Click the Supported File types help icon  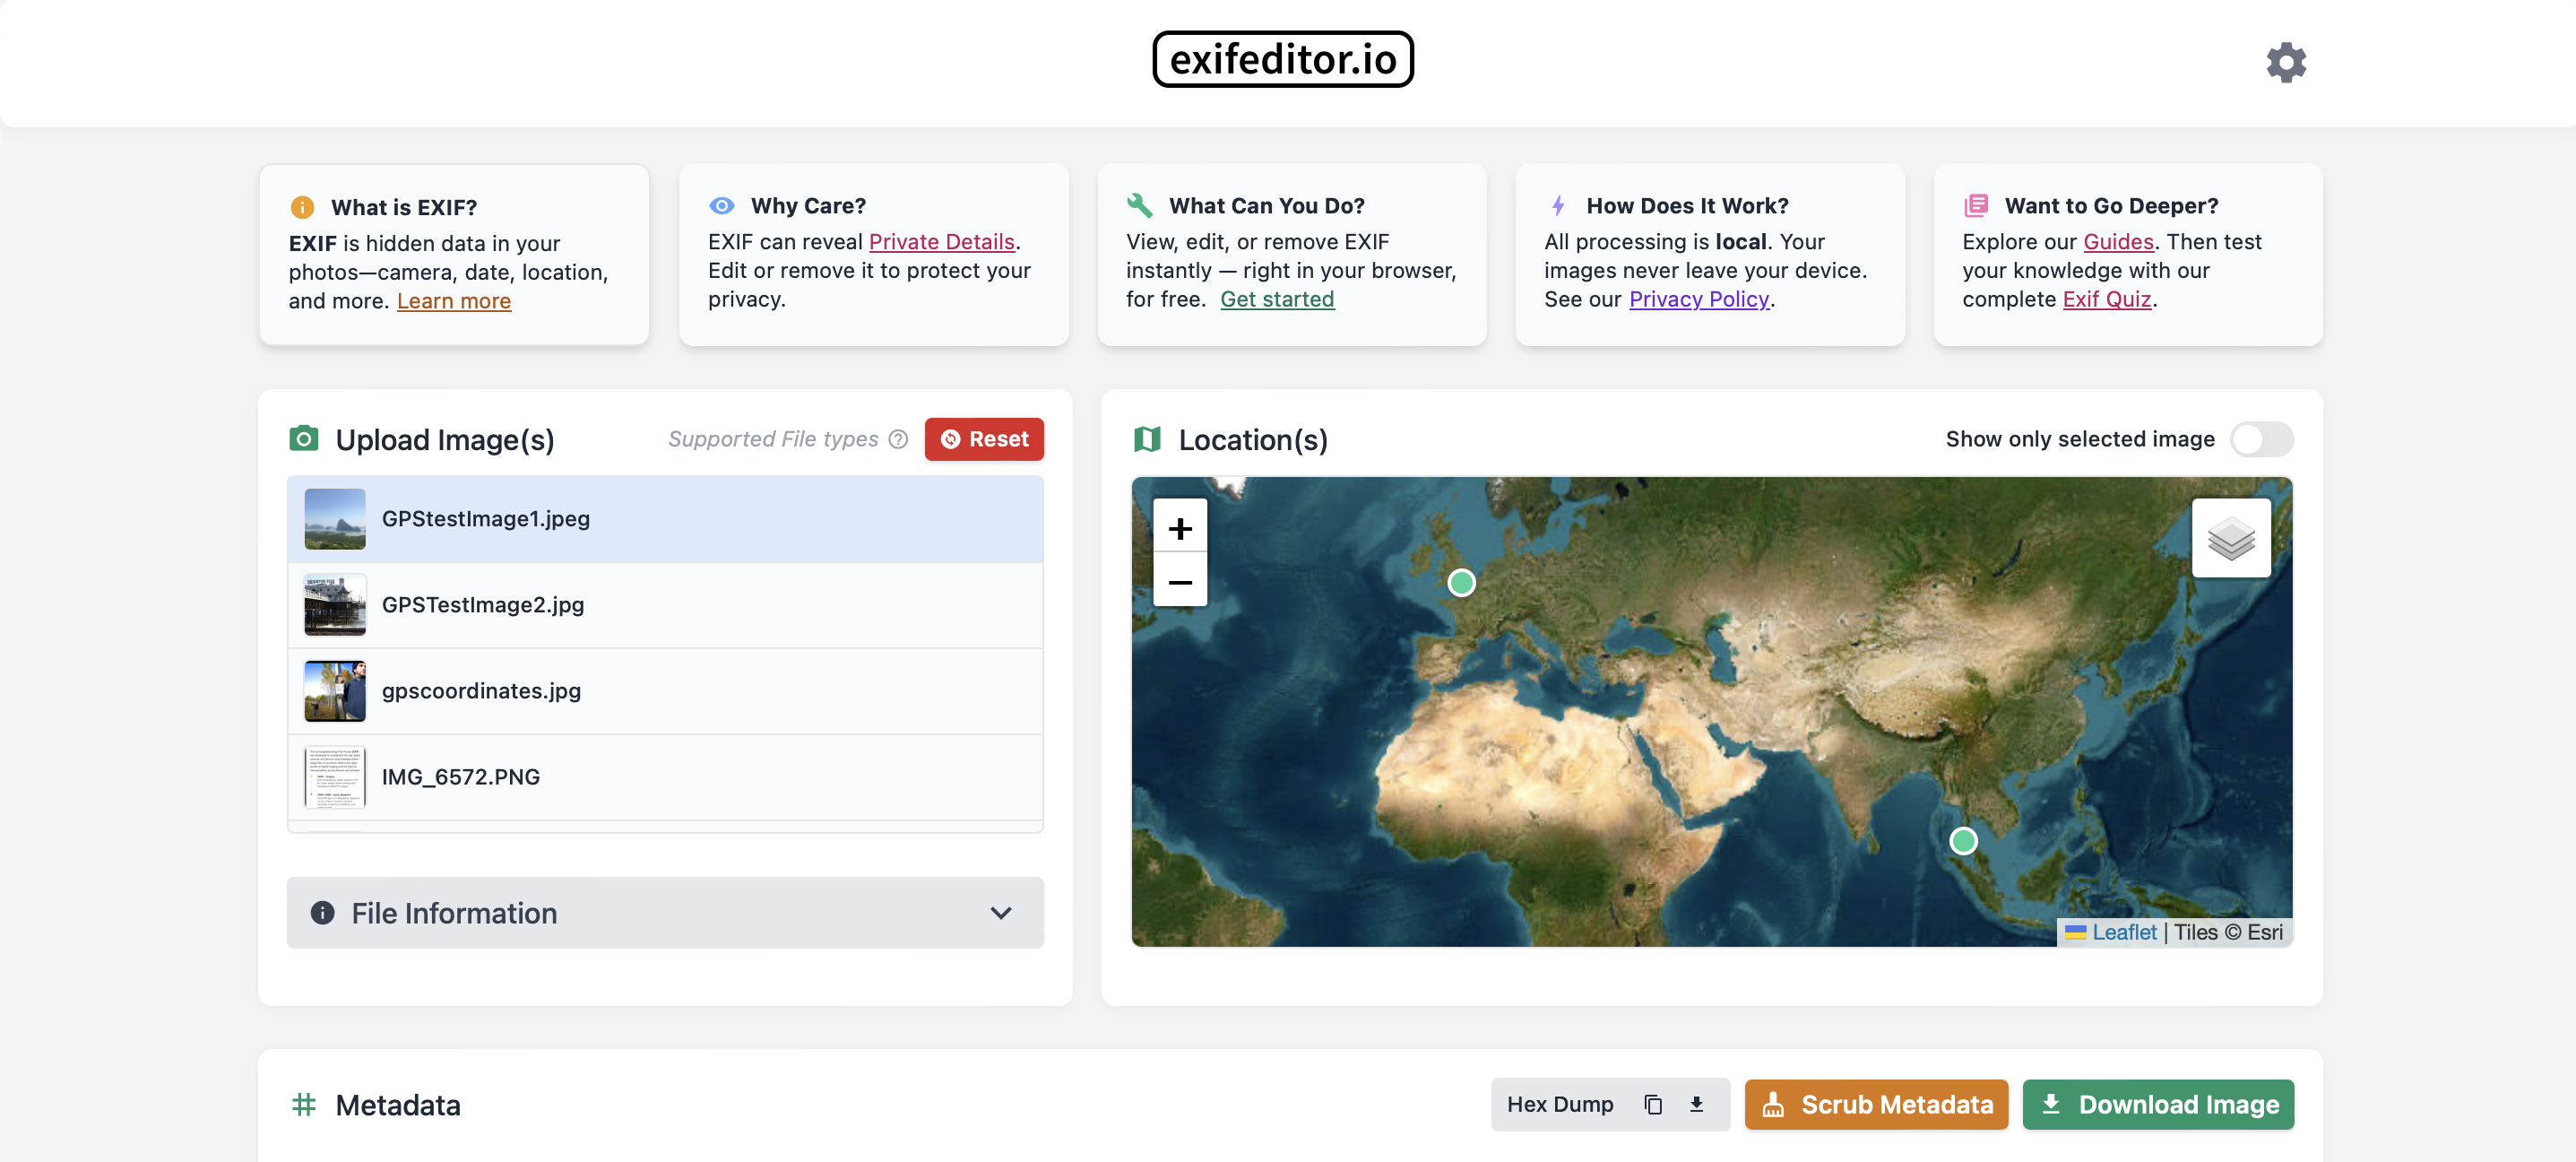pyautogui.click(x=898, y=439)
